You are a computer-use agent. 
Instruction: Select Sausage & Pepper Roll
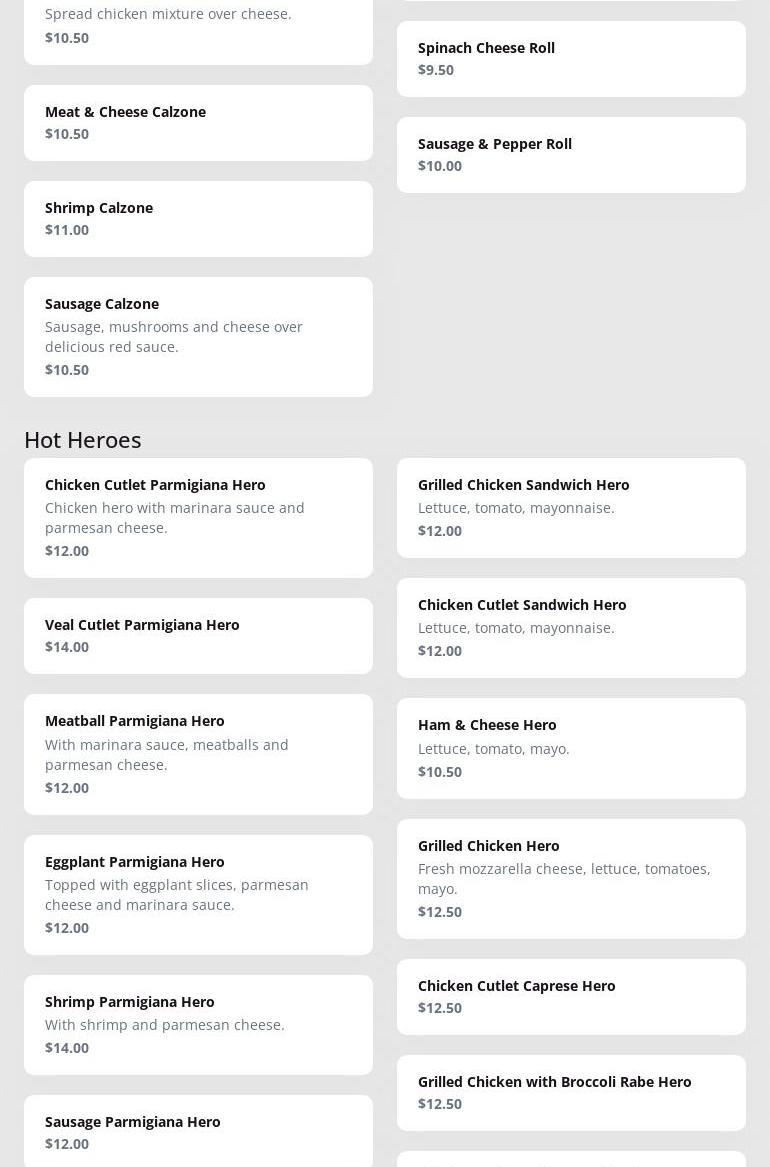pyautogui.click(x=571, y=154)
